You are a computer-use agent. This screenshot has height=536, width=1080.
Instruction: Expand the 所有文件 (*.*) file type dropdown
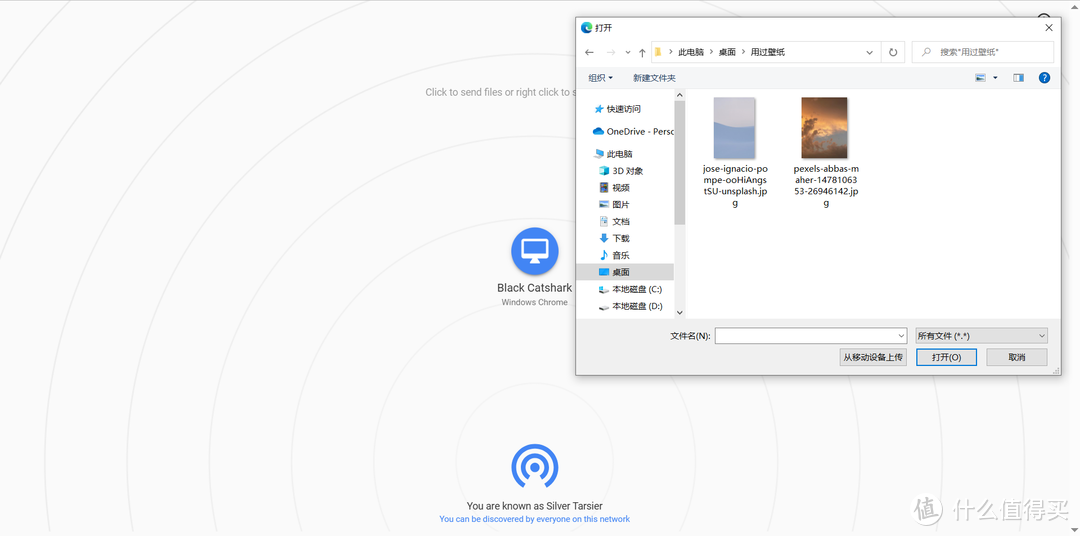(981, 336)
